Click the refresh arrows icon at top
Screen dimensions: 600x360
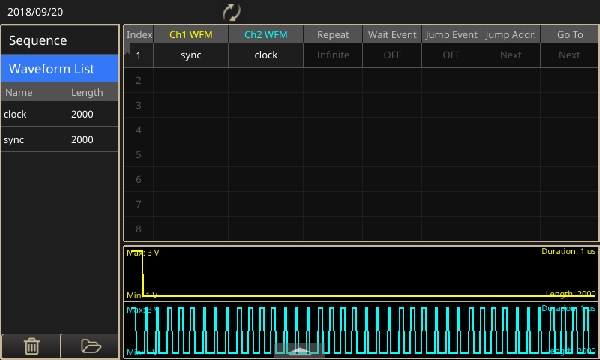point(232,12)
